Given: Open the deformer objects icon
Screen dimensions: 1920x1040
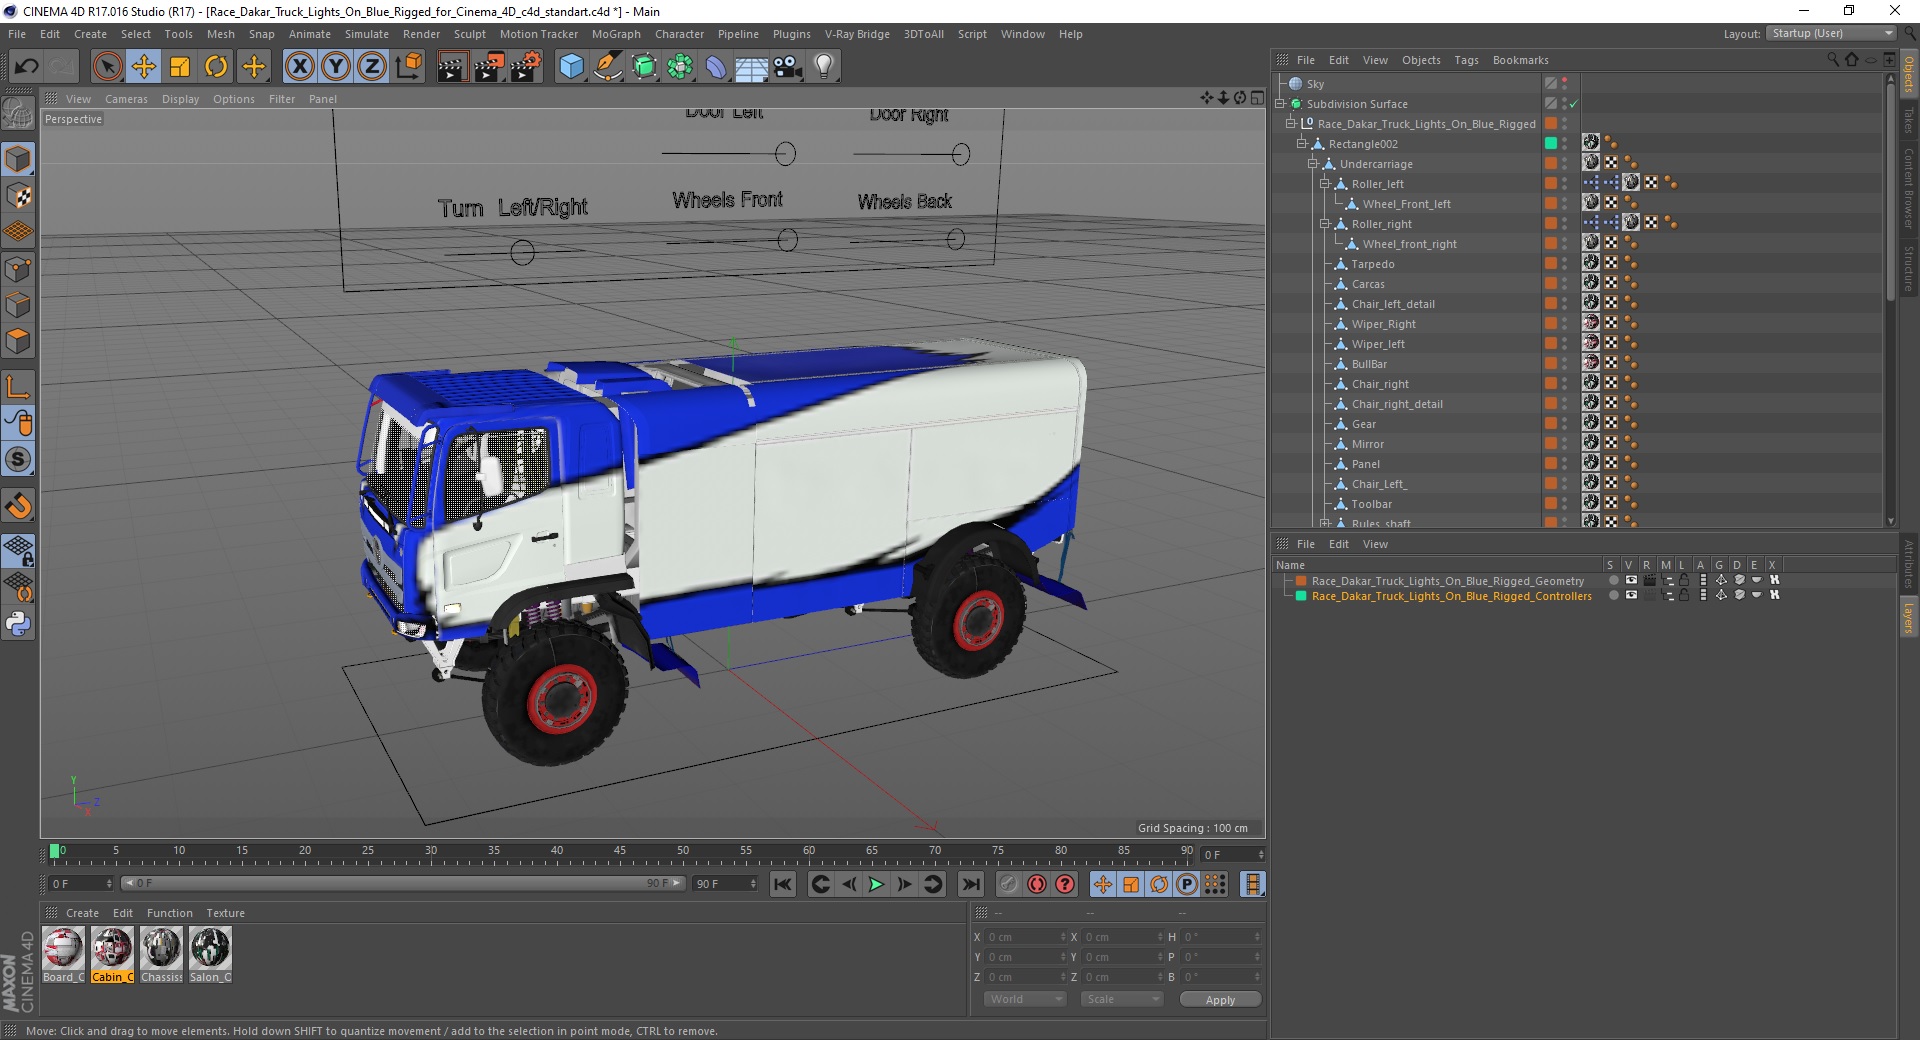Looking at the screenshot, I should (716, 67).
